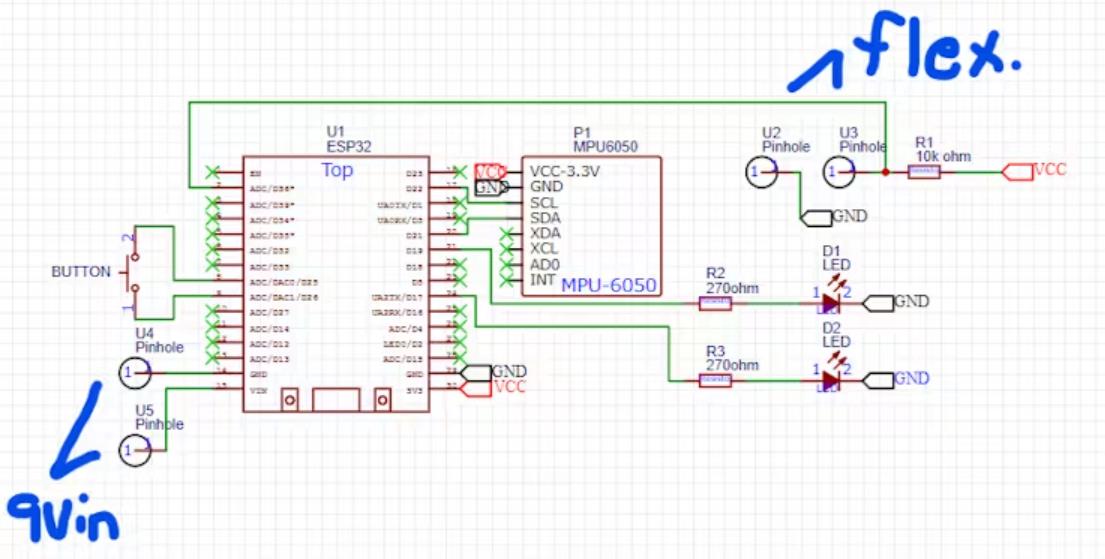Select the D2 LED diode symbol
Screen dimensions: 1105x559
tap(831, 380)
